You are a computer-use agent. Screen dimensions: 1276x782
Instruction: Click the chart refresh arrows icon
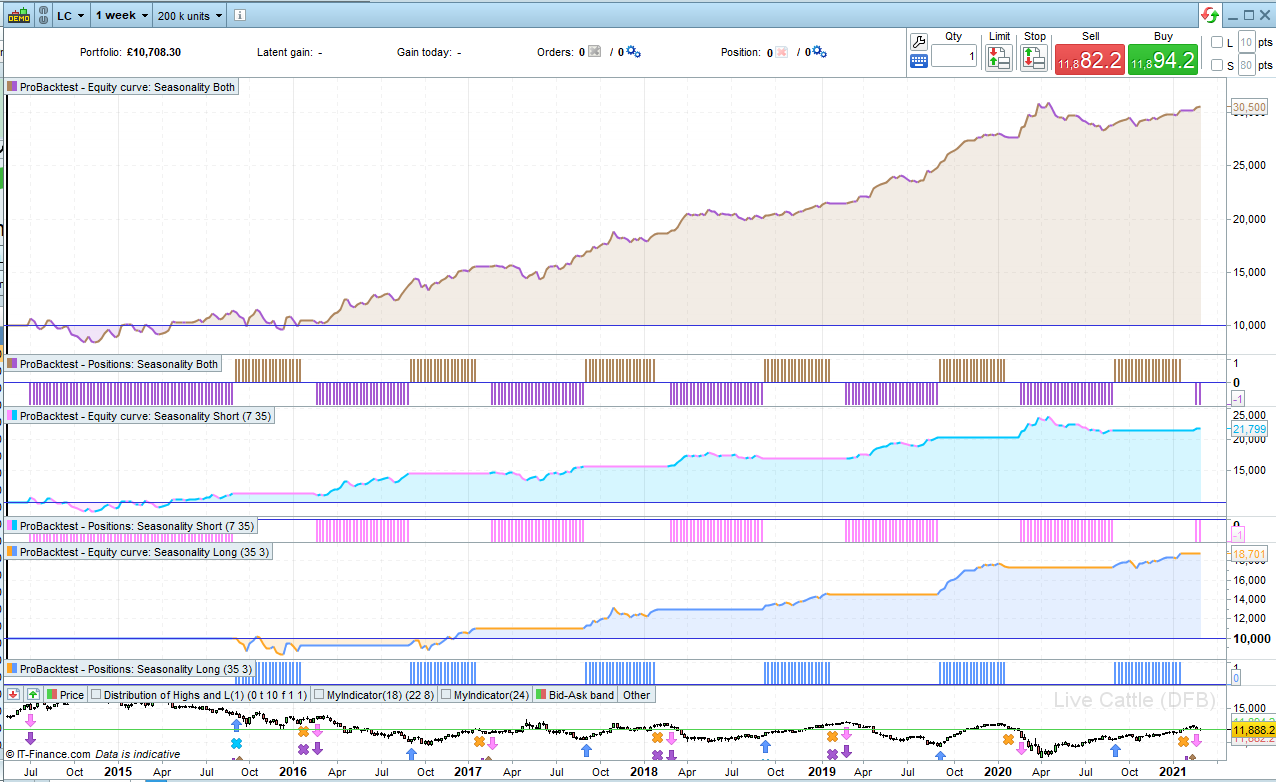tap(1211, 15)
